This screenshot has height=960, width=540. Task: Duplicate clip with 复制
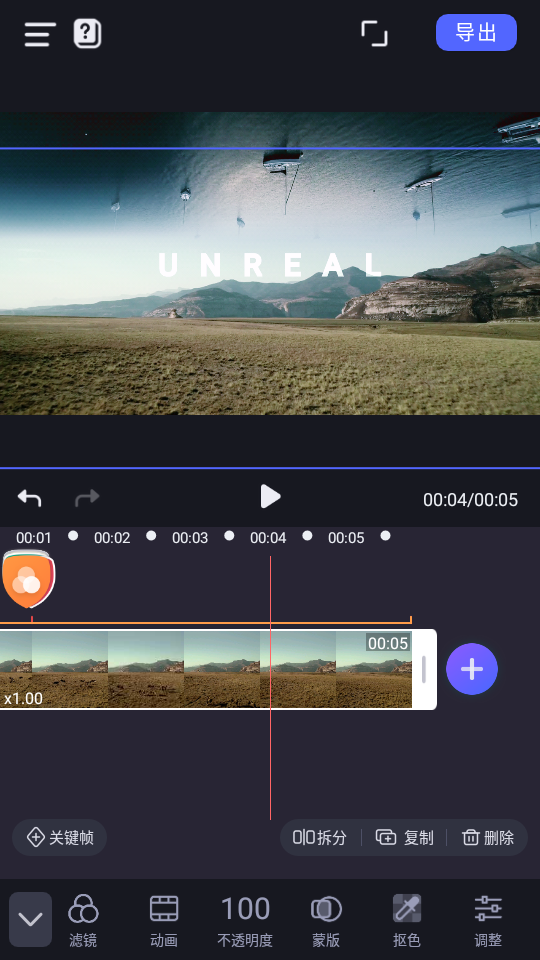point(404,838)
